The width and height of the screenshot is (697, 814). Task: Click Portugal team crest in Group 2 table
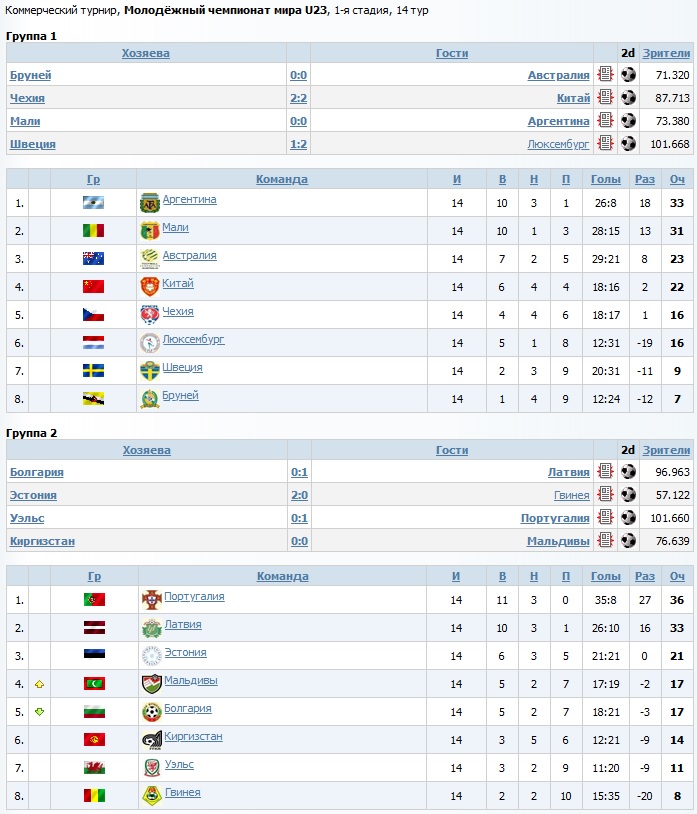[x=150, y=600]
